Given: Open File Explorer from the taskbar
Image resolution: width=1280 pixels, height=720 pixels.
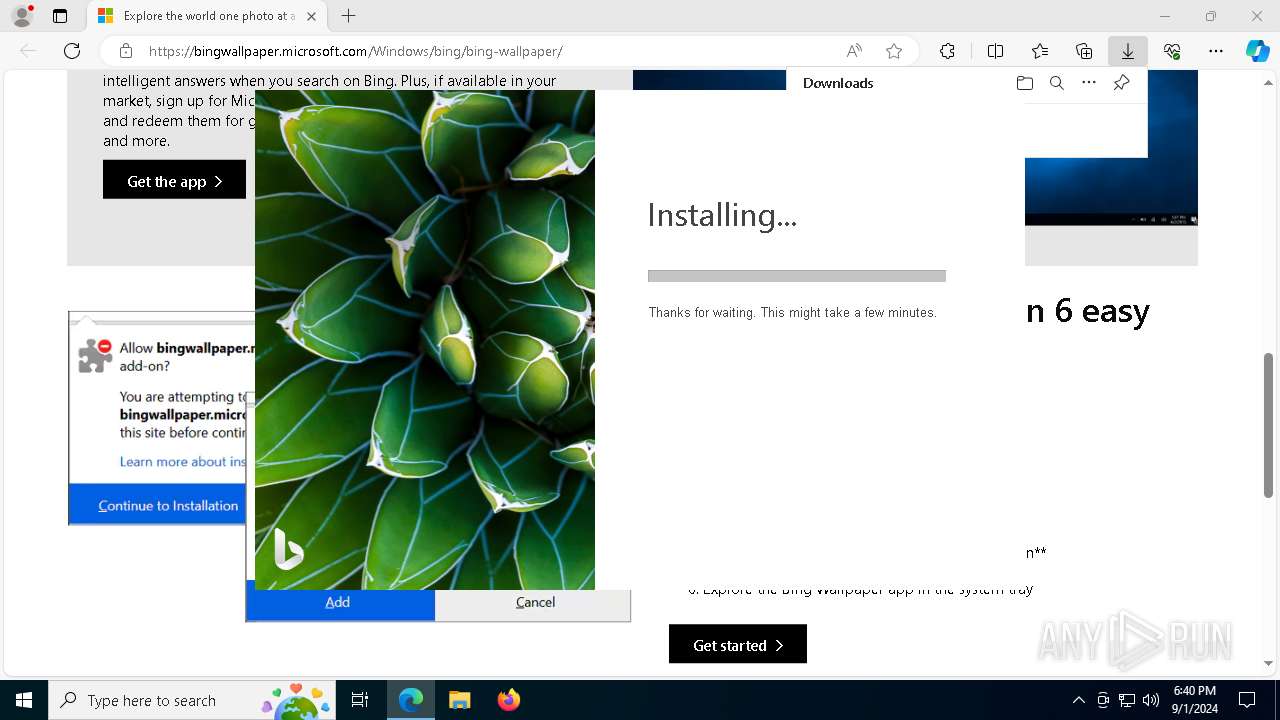Looking at the screenshot, I should (459, 700).
